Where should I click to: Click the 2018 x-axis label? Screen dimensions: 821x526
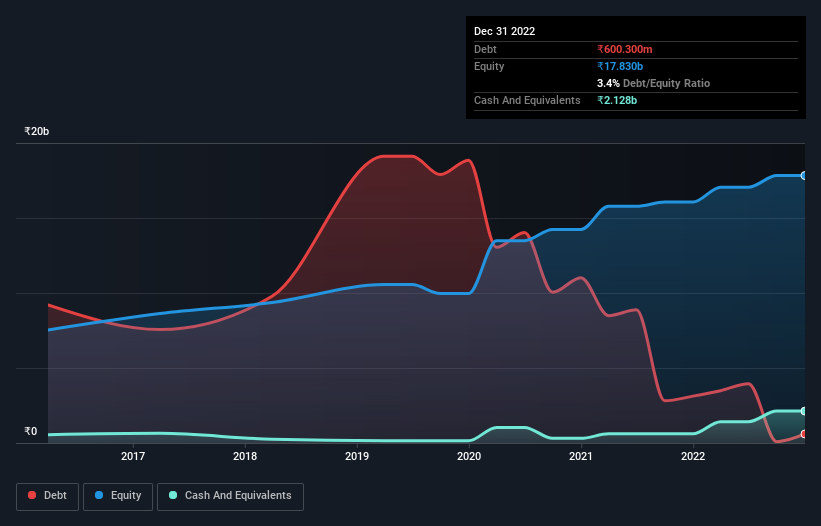coord(245,456)
